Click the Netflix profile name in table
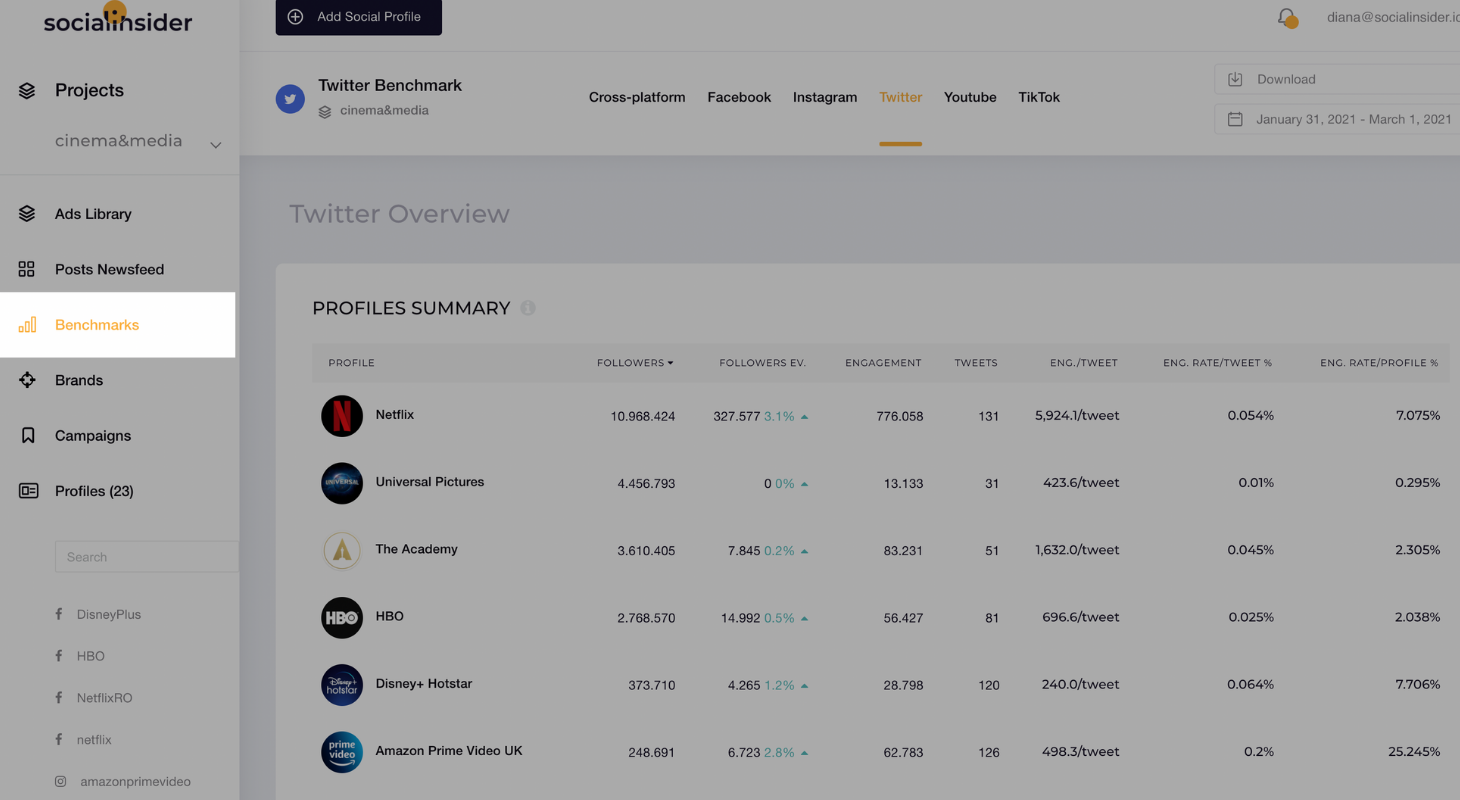1460x800 pixels. point(395,415)
